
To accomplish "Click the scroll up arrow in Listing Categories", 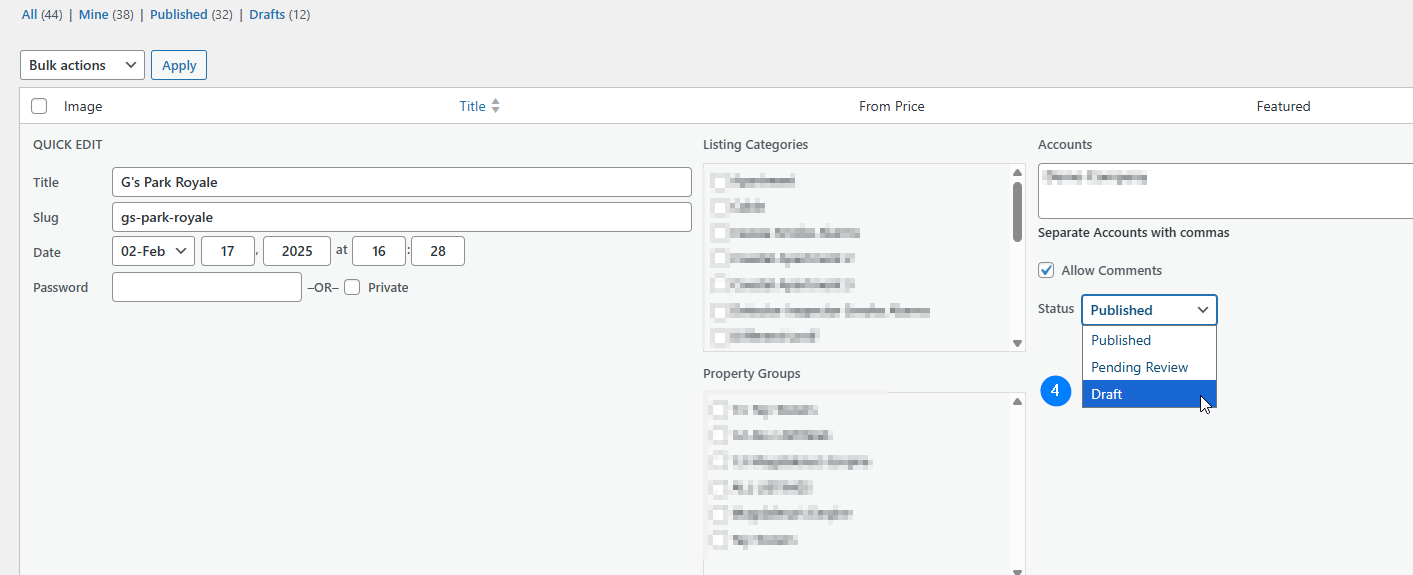I will [x=1017, y=173].
